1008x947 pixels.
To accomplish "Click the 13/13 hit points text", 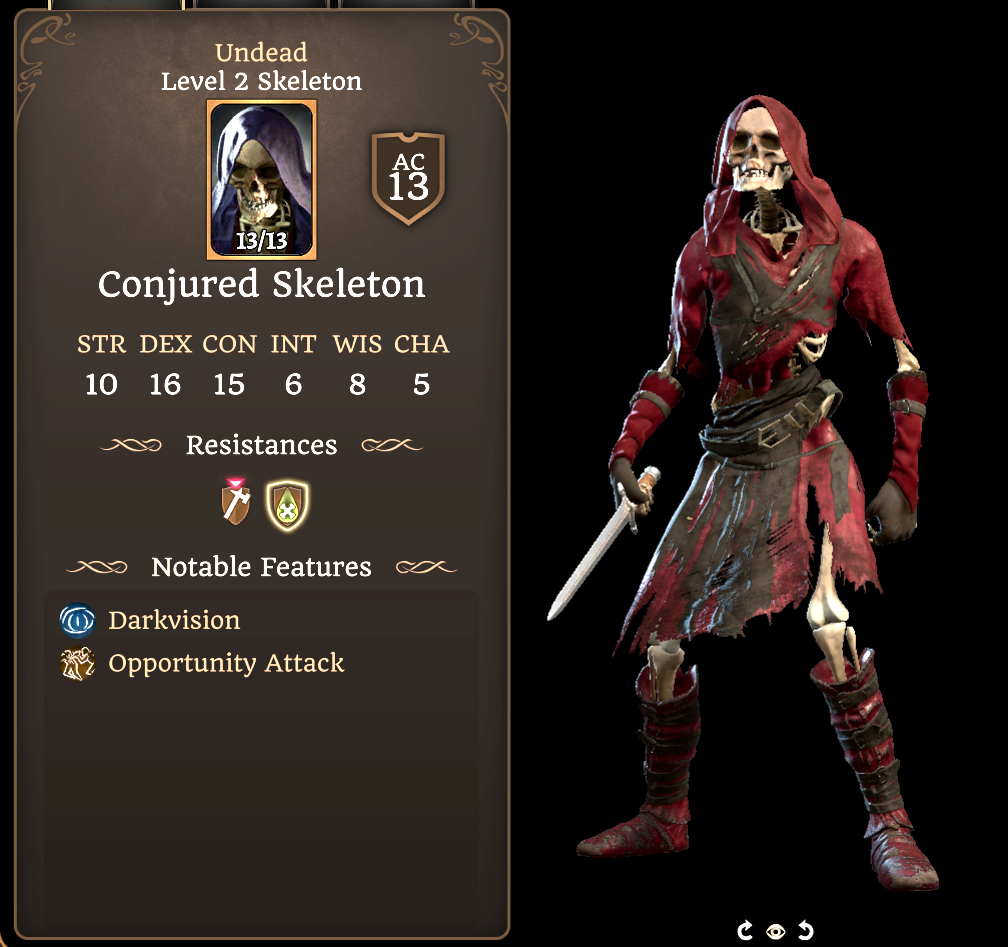I will tap(262, 241).
